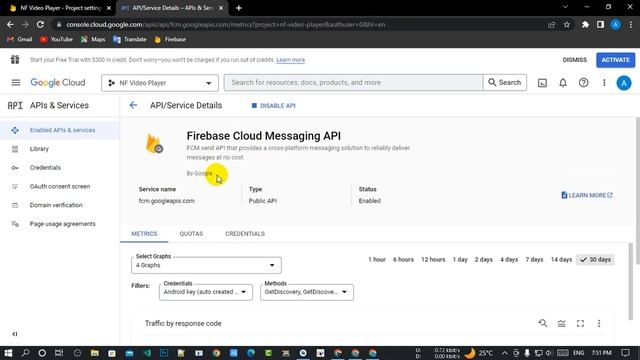Click the Google Cloud logo
This screenshot has height=360, width=640.
pyautogui.click(x=58, y=83)
